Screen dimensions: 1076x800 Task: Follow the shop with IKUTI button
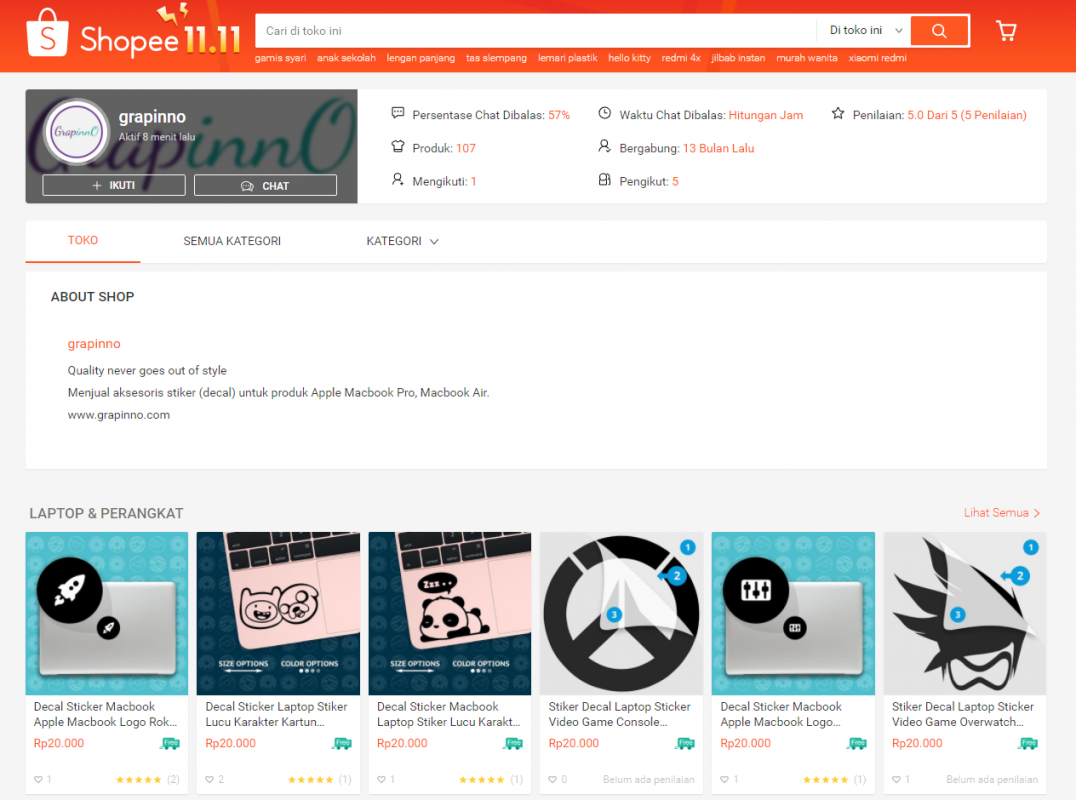pyautogui.click(x=114, y=185)
